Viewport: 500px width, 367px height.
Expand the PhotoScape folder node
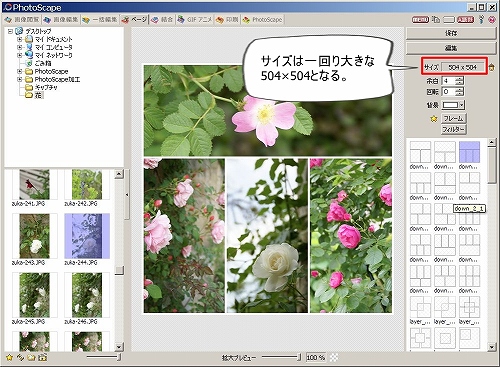pyautogui.click(x=20, y=71)
